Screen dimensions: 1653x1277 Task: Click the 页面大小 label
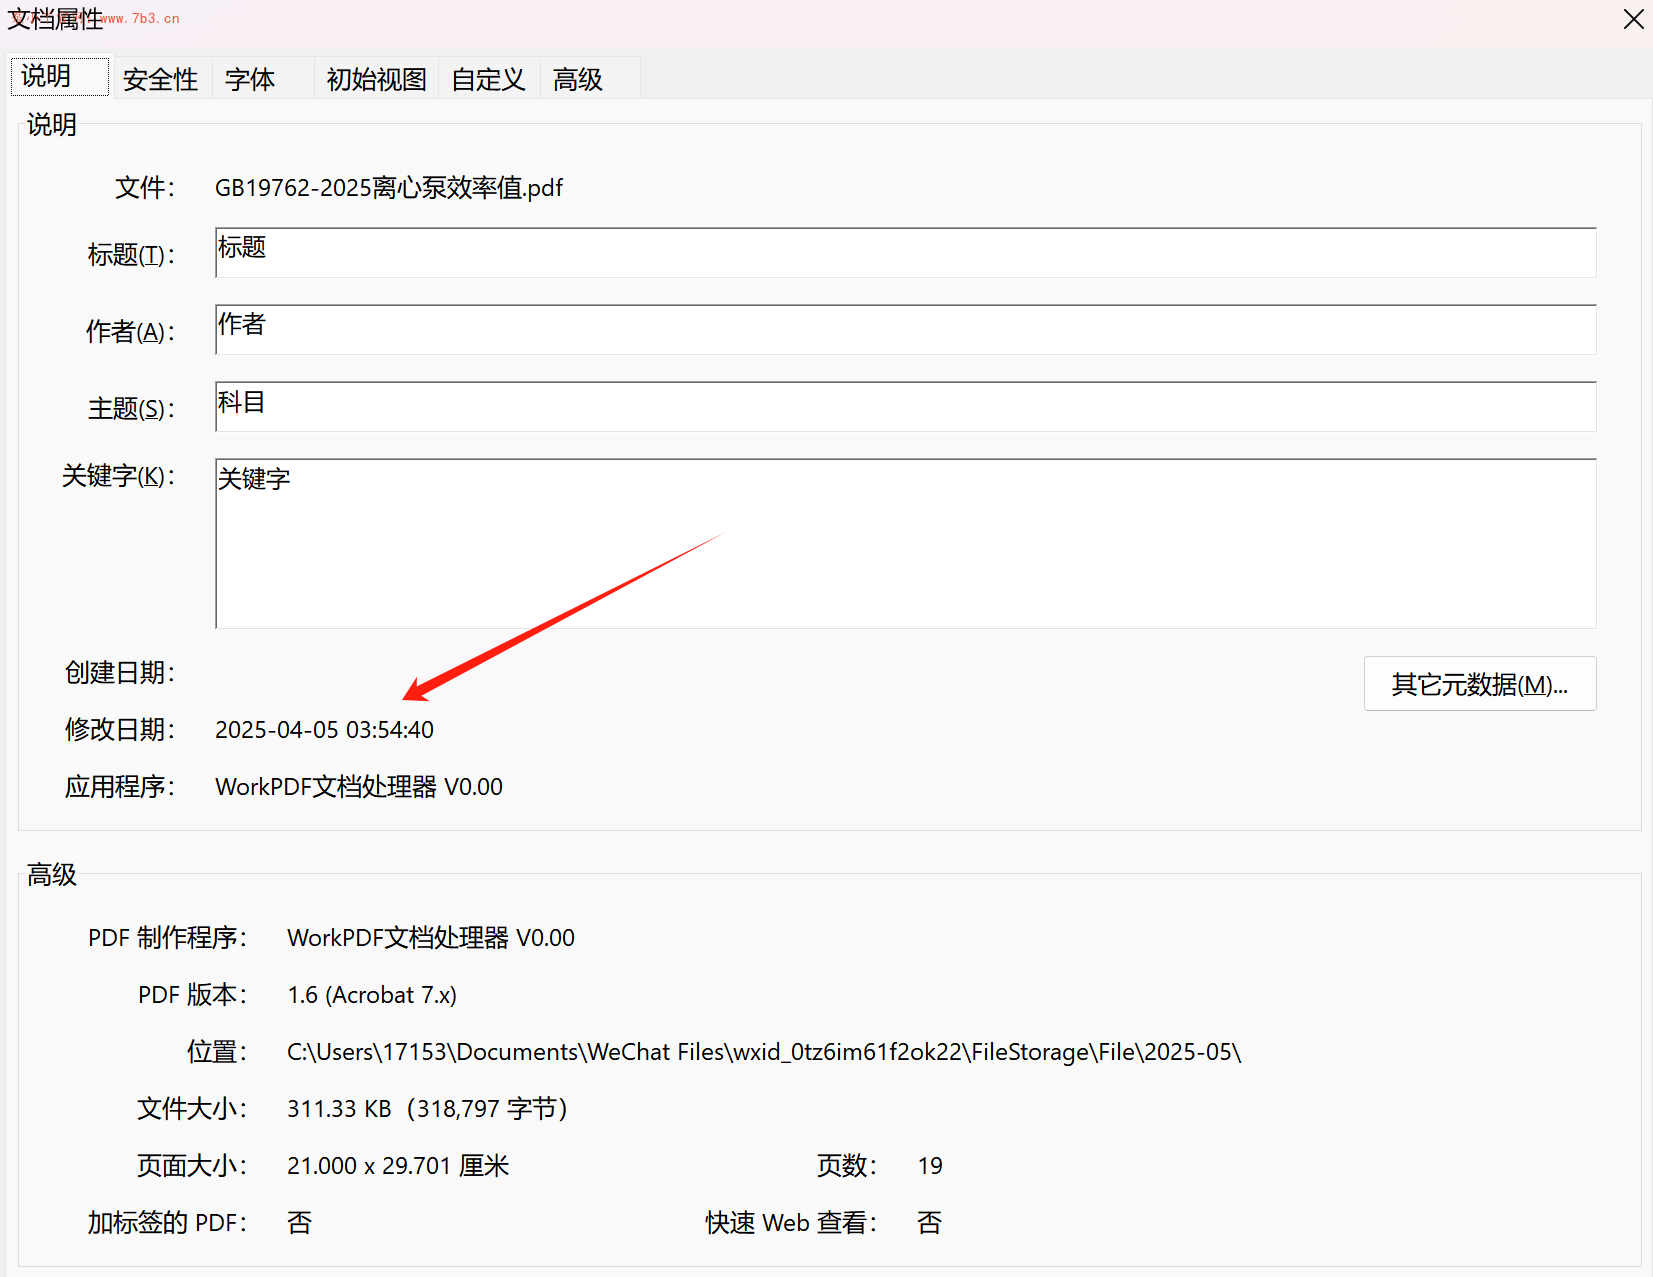click(x=192, y=1166)
